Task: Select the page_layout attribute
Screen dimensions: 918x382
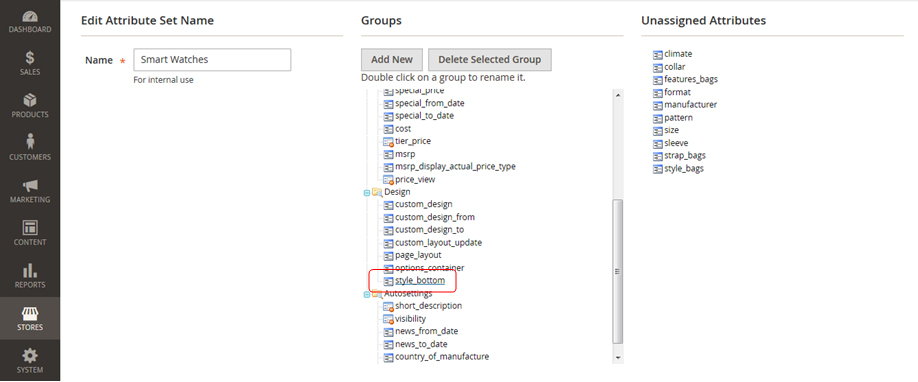Action: click(x=418, y=255)
